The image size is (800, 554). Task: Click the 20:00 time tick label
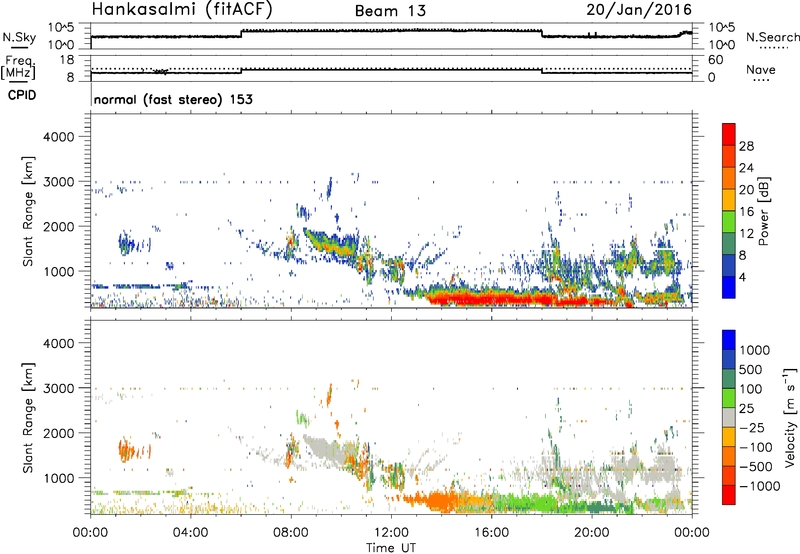592,533
